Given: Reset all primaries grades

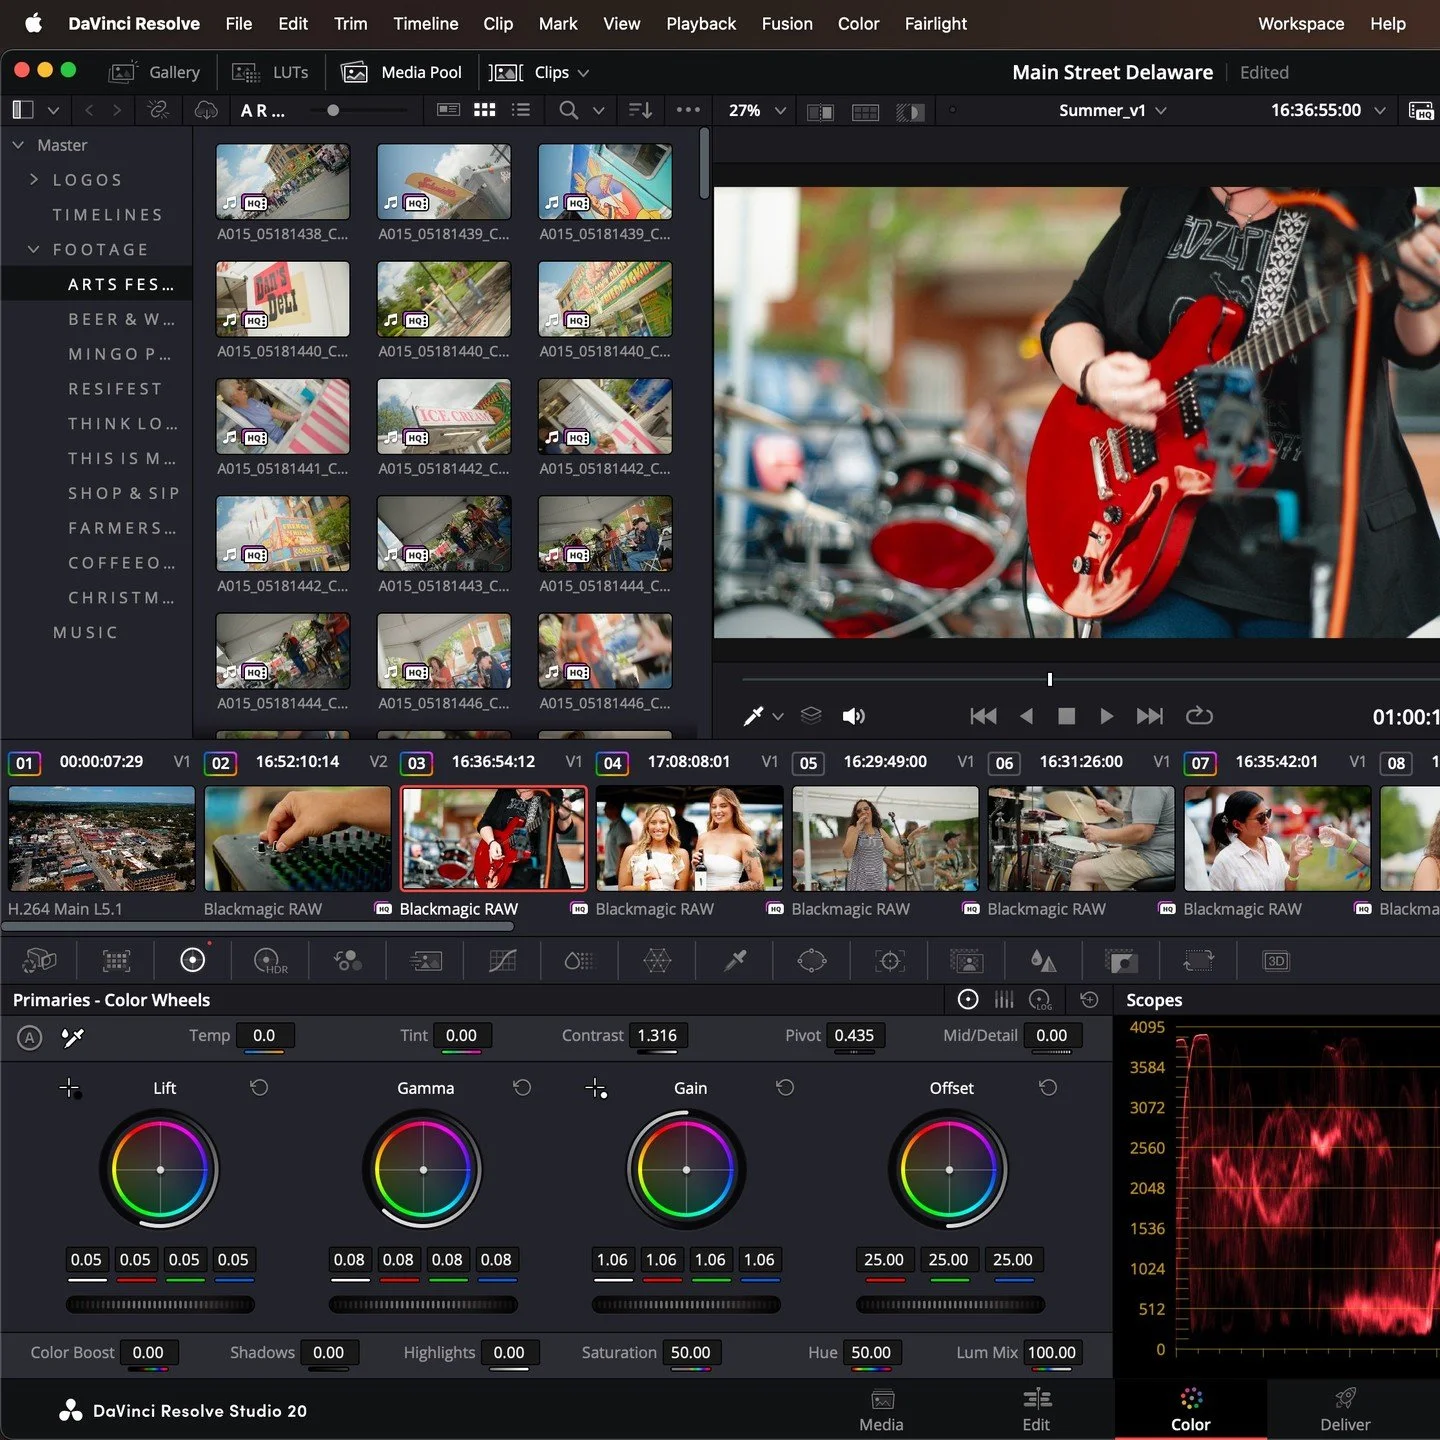Looking at the screenshot, I should click(x=1090, y=999).
